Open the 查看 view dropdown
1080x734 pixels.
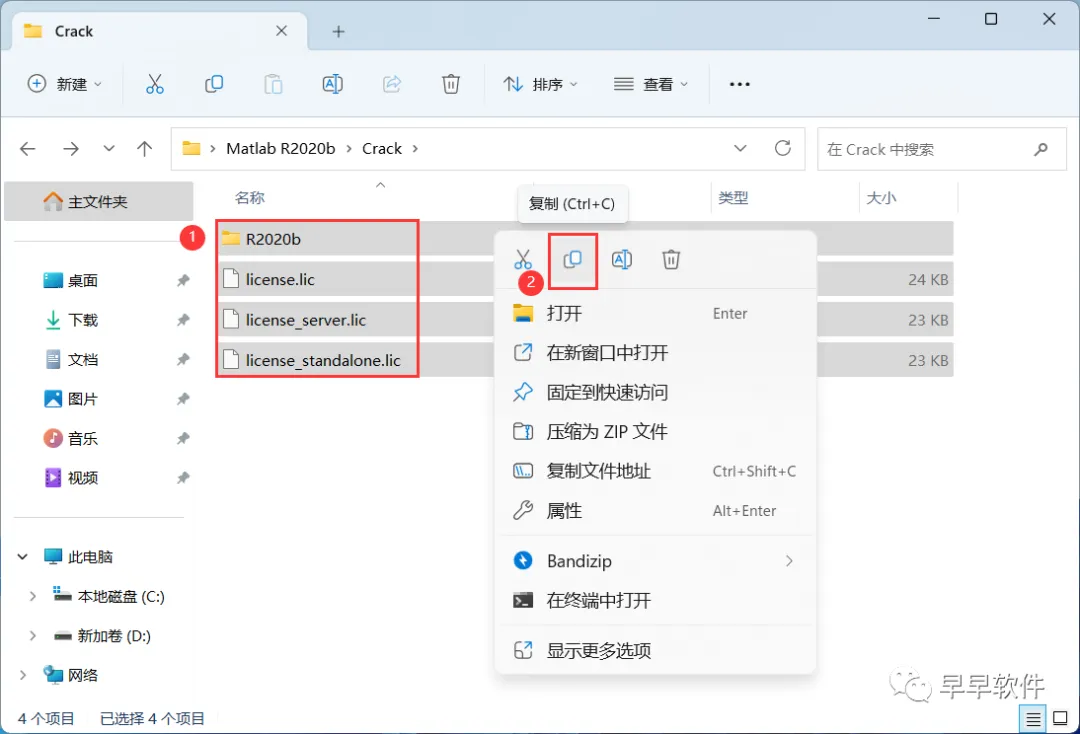pyautogui.click(x=651, y=84)
